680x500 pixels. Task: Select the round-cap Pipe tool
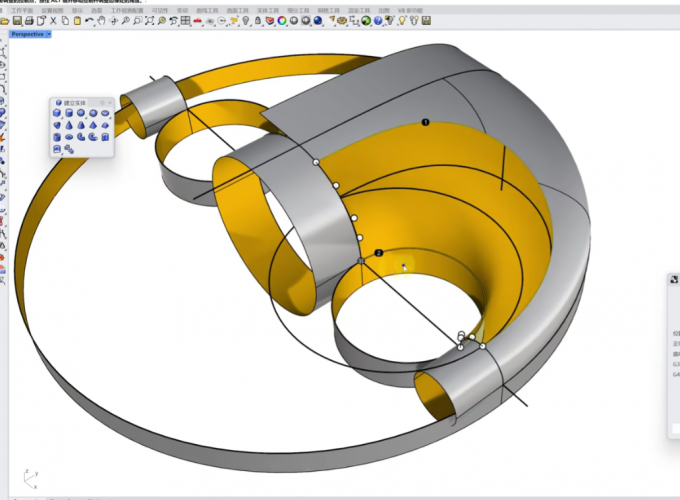point(93,137)
